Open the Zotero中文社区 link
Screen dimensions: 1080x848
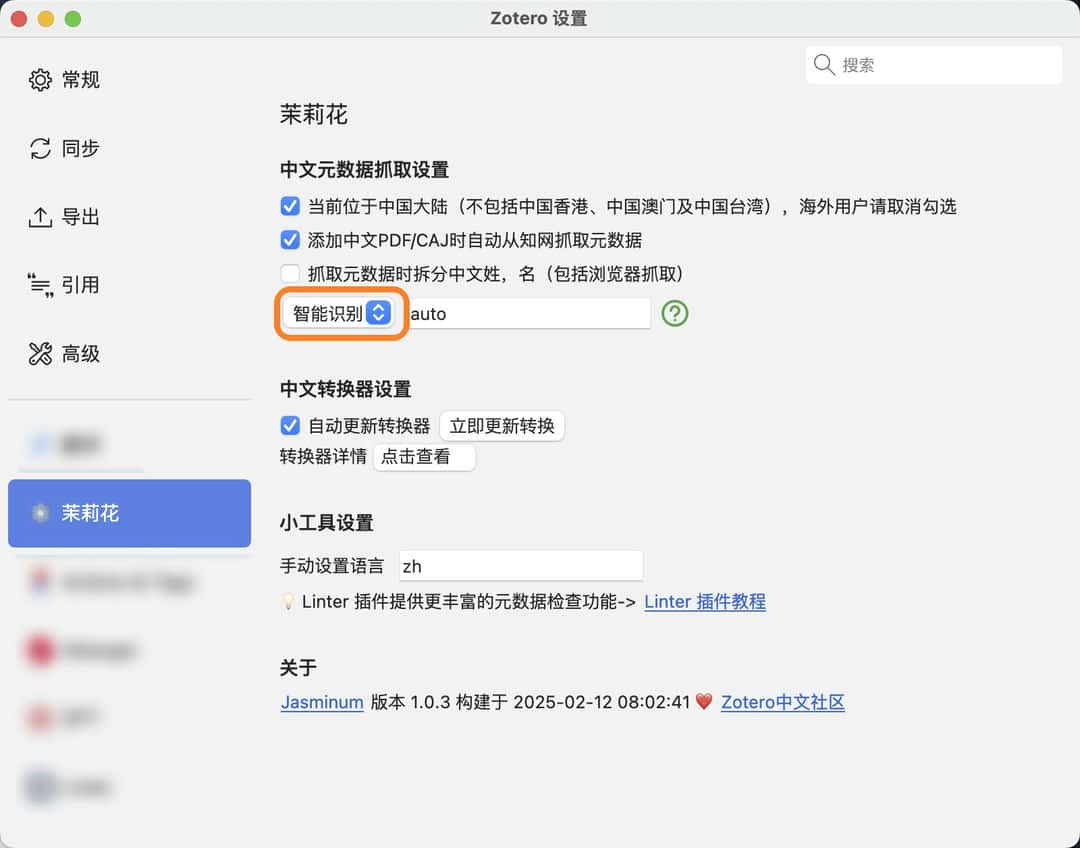[x=782, y=702]
